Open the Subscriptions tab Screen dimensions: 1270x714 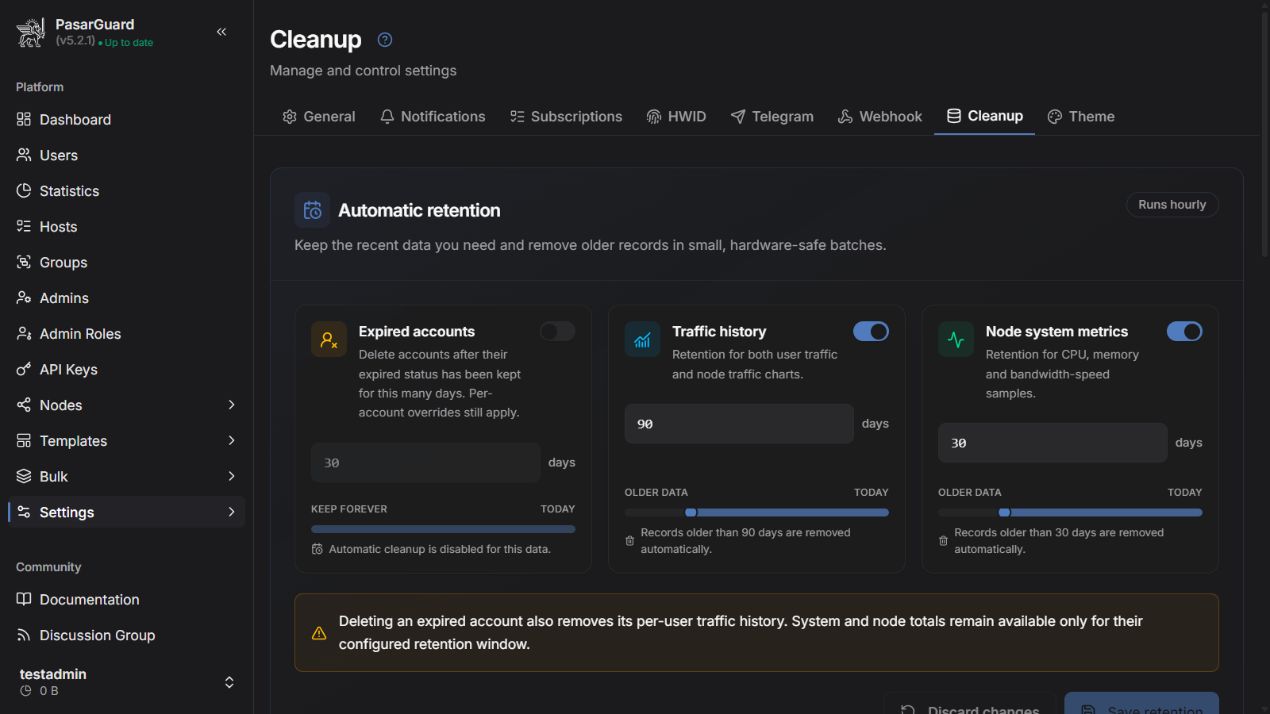pyautogui.click(x=566, y=116)
